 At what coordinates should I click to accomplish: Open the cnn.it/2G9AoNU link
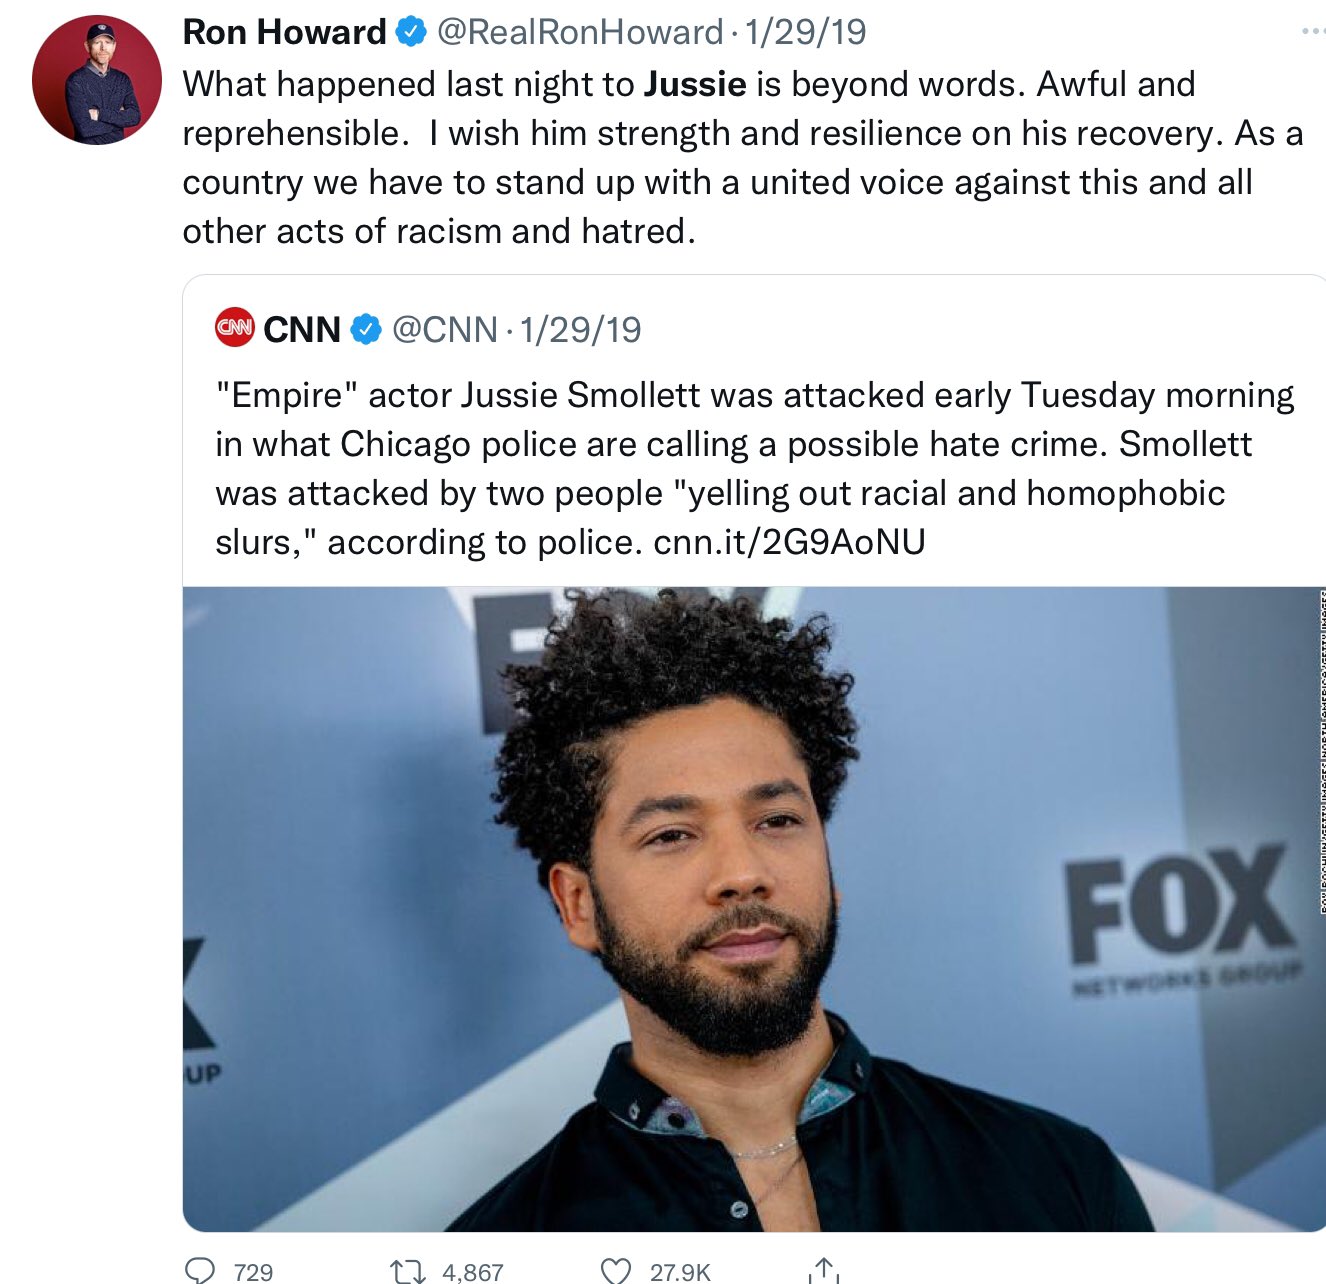pyautogui.click(x=789, y=542)
